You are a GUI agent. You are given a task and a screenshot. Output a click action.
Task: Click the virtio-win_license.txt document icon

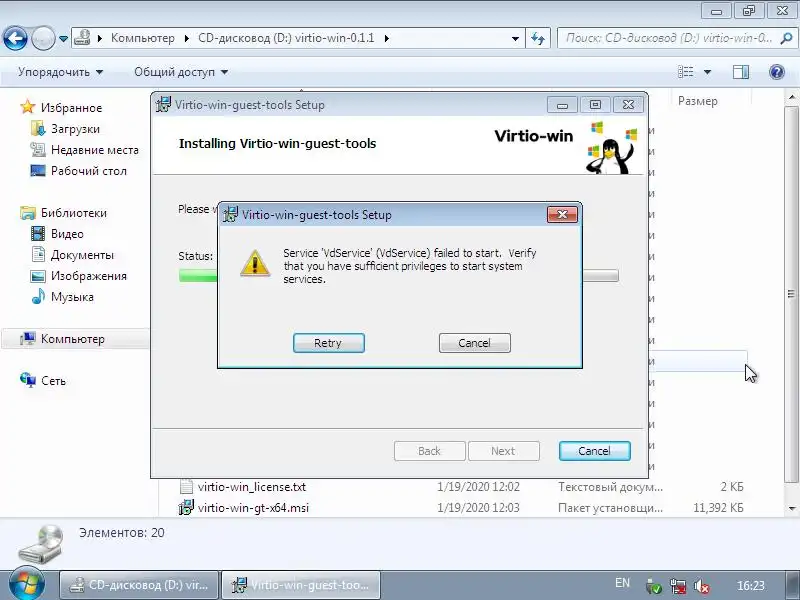tap(186, 487)
